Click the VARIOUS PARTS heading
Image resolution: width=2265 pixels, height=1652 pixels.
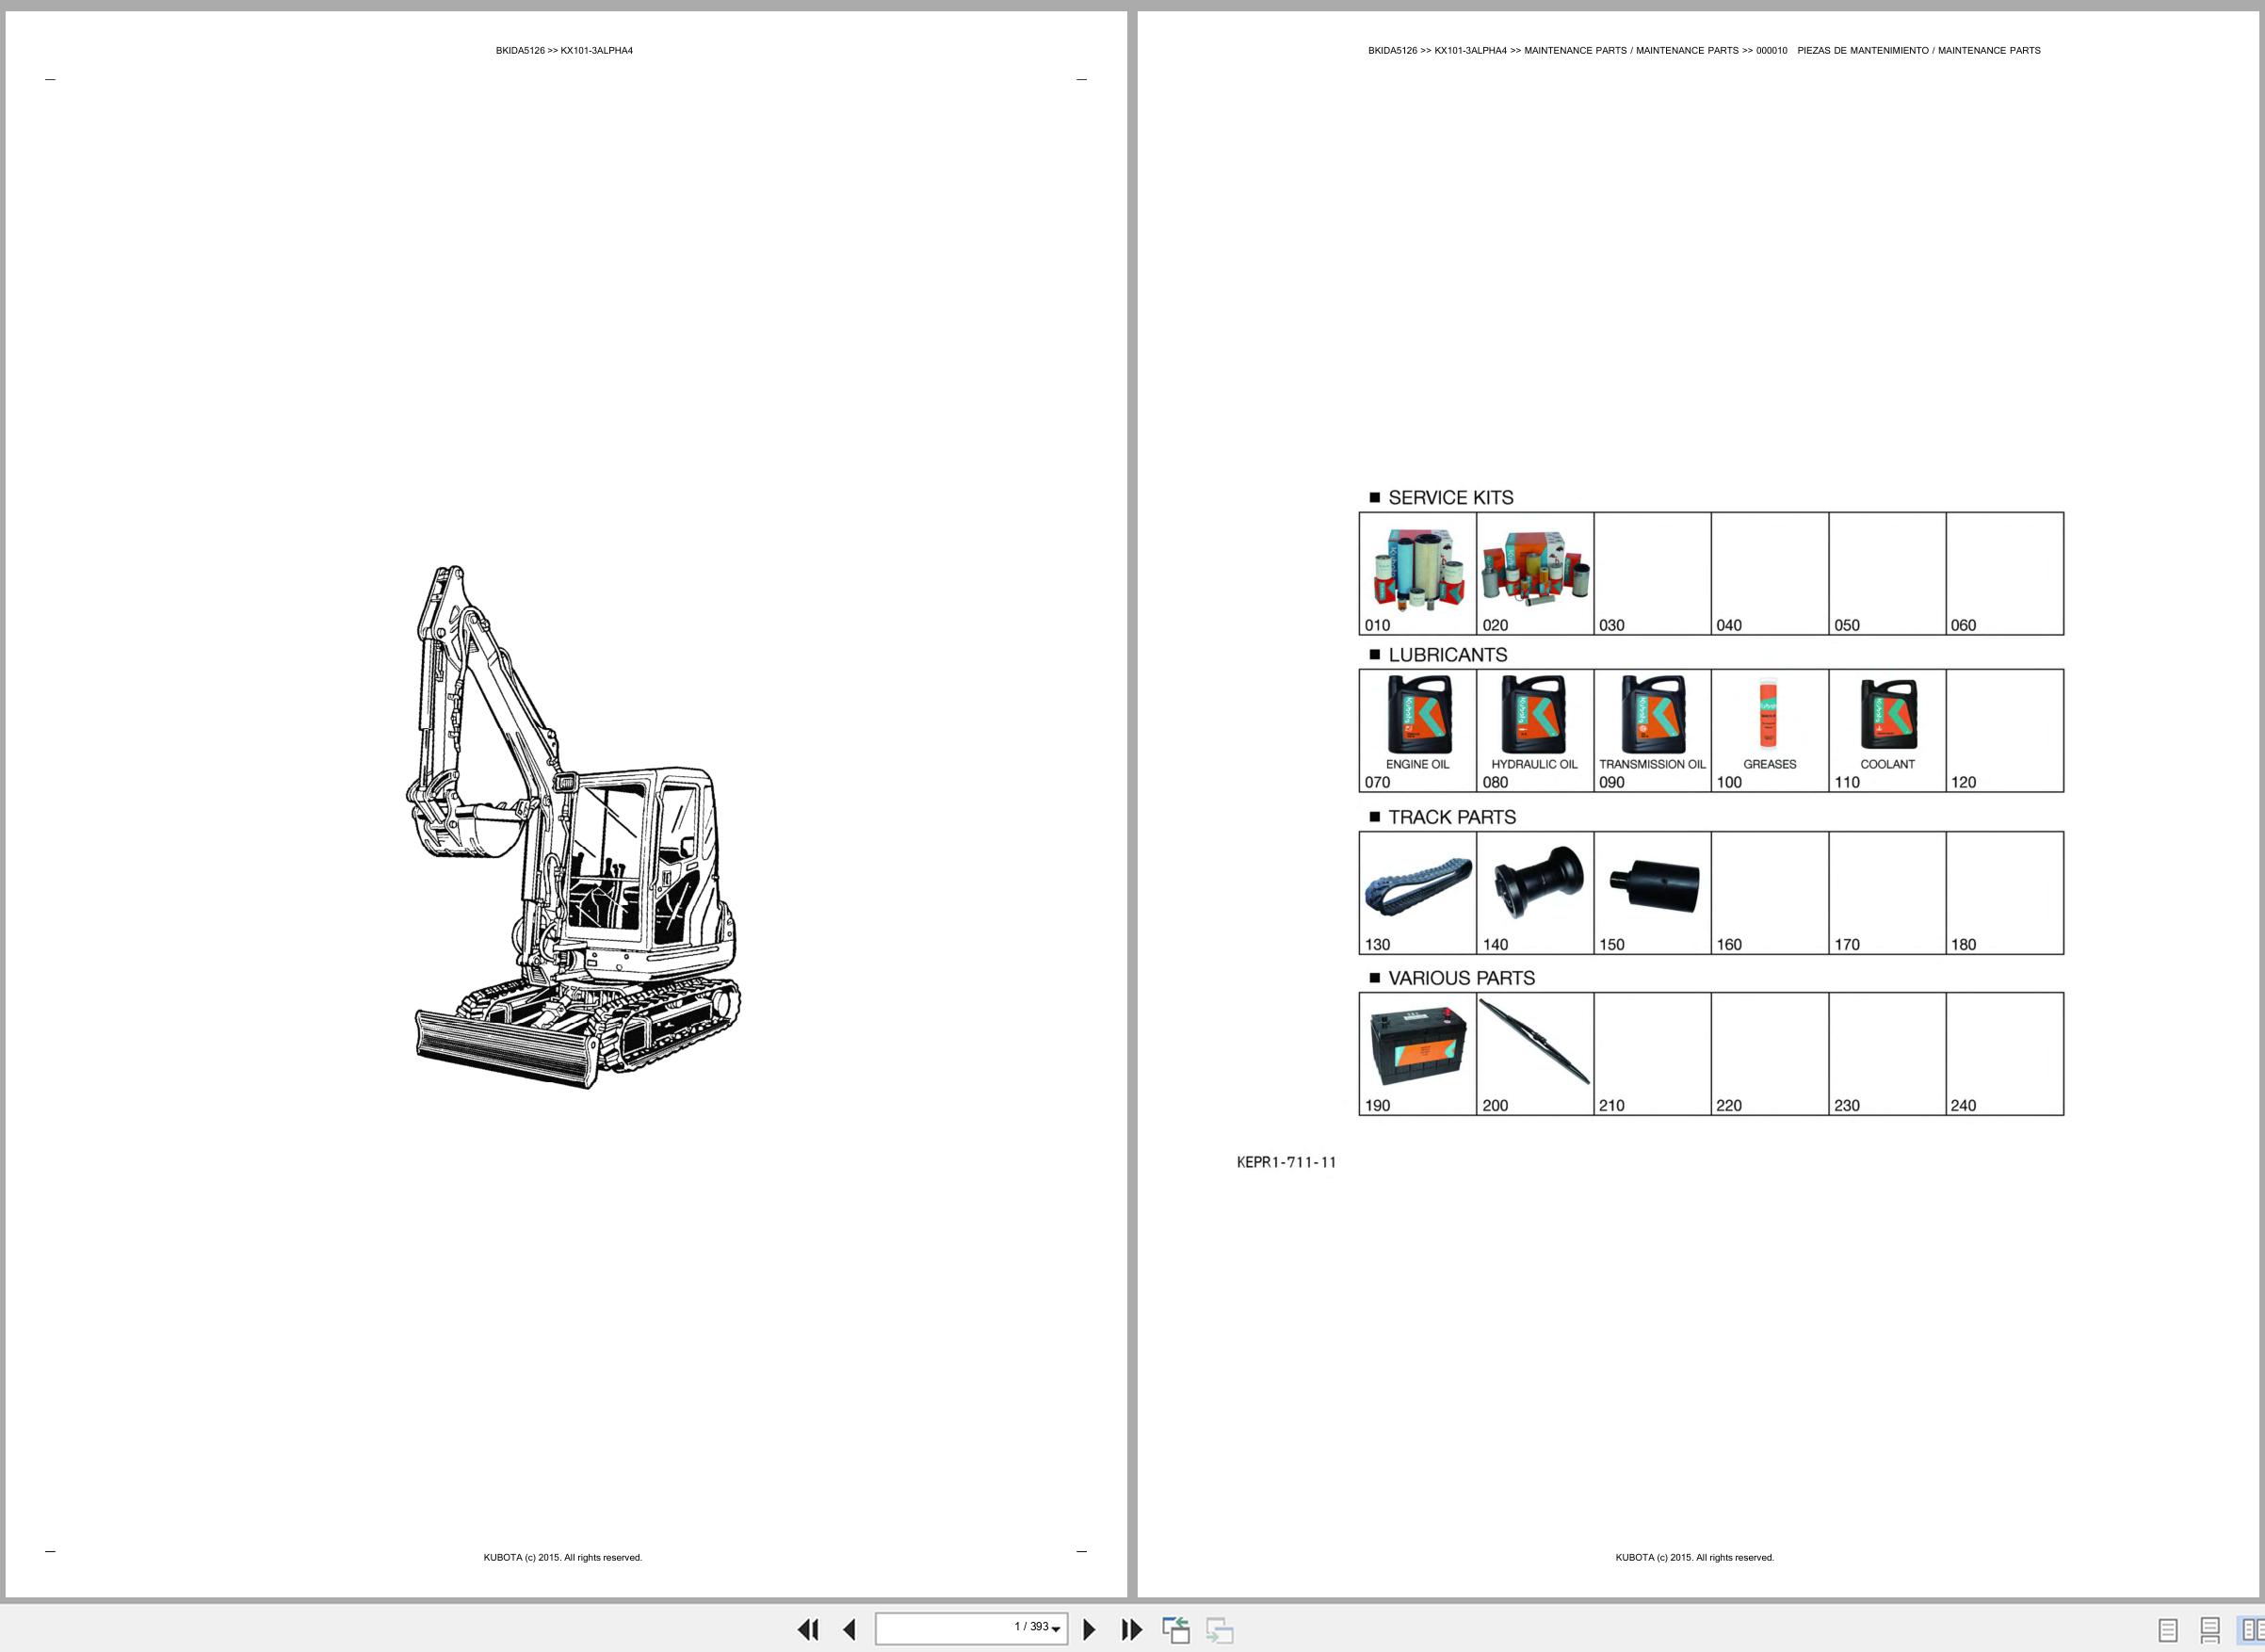tap(1461, 978)
